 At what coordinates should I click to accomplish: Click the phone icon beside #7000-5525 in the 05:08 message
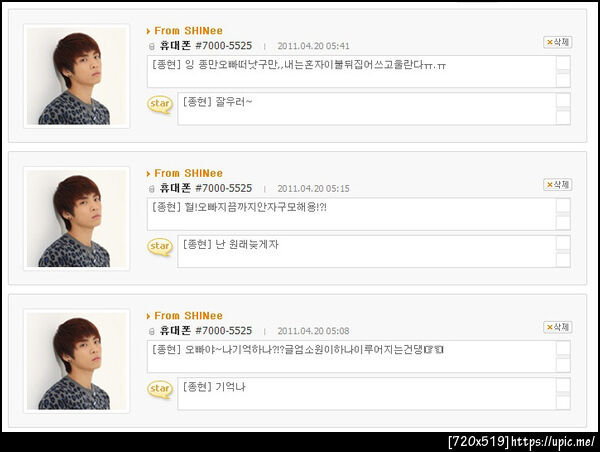[152, 331]
